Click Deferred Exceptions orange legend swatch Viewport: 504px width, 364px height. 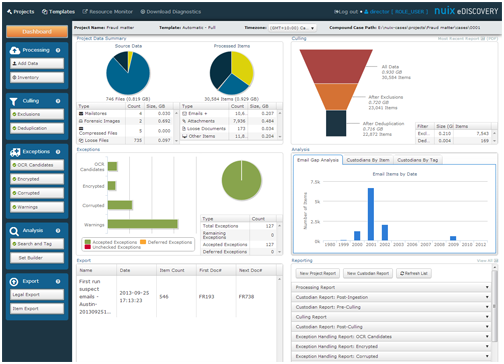(x=143, y=242)
